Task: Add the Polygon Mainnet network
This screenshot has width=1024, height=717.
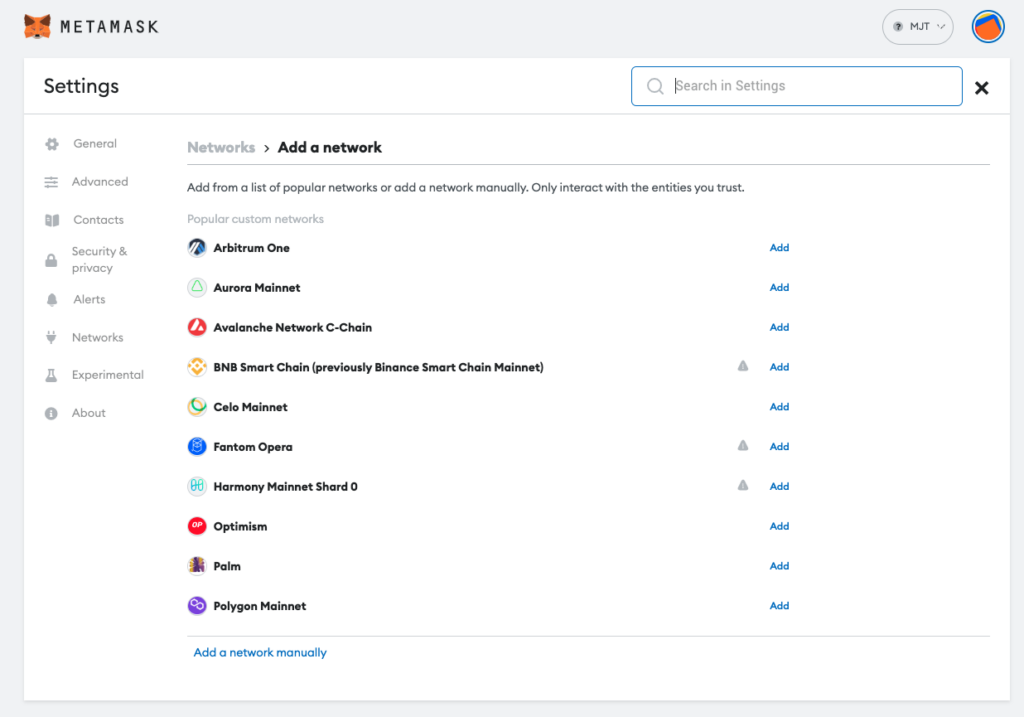Action: [779, 607]
